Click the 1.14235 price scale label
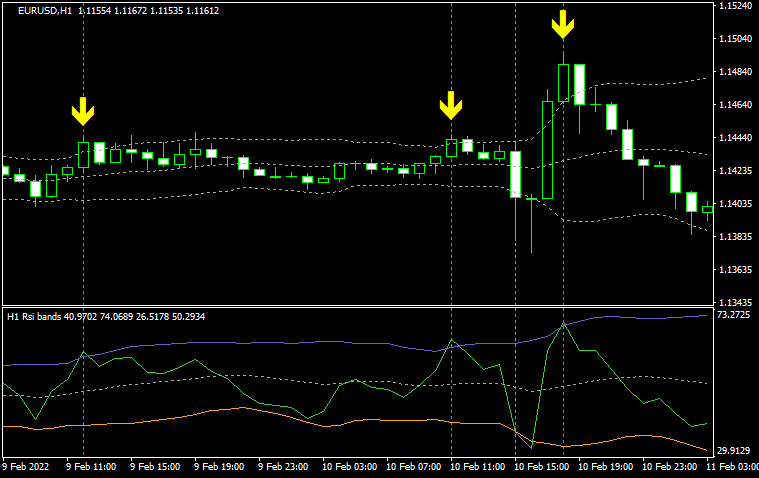Screen dimensions: 759x478 [x=735, y=170]
